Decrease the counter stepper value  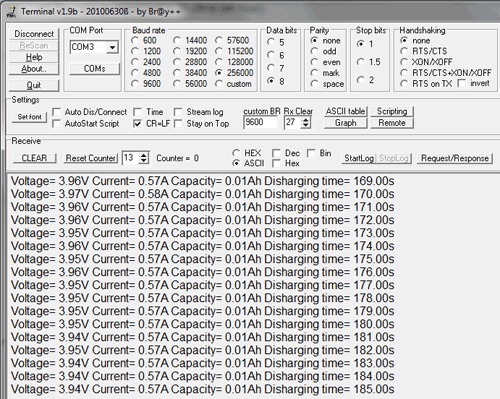point(144,161)
